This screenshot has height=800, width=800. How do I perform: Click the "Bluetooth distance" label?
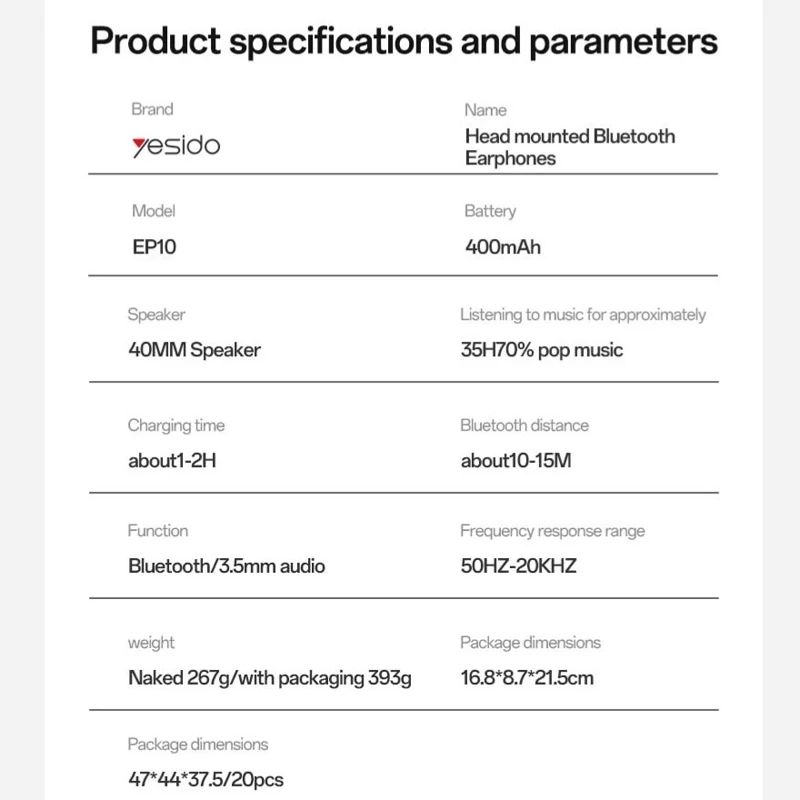click(x=524, y=426)
